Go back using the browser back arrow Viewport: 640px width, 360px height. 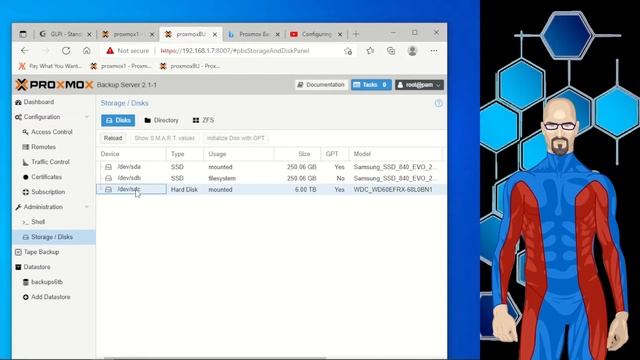coord(24,51)
